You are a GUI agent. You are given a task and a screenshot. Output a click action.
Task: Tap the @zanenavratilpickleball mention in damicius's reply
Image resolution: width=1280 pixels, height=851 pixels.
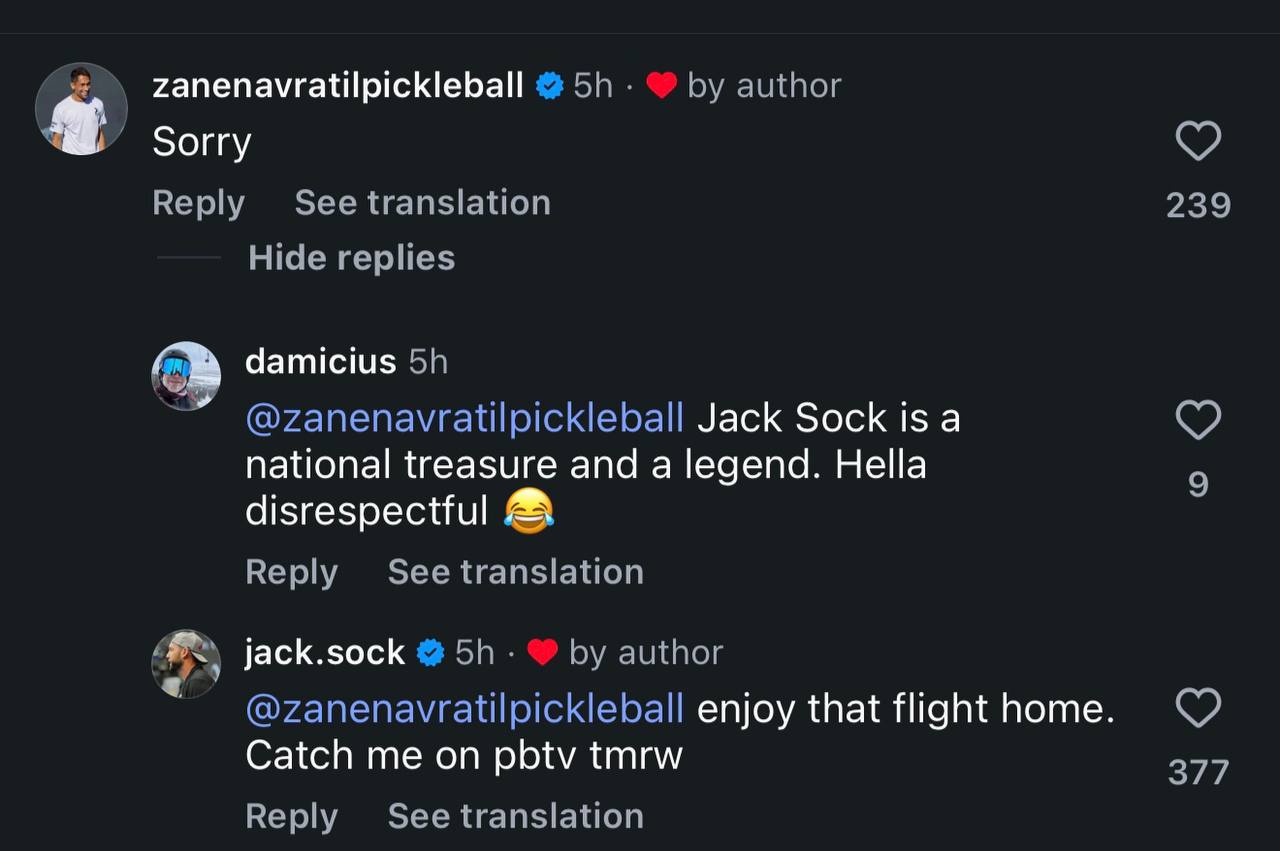tap(465, 418)
